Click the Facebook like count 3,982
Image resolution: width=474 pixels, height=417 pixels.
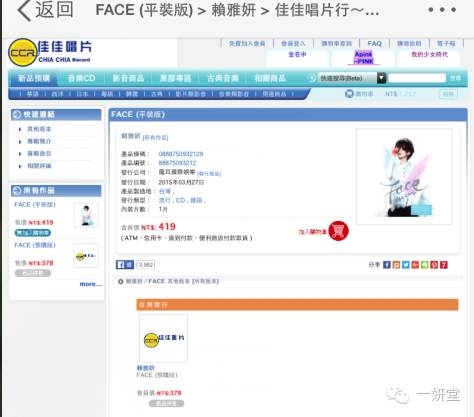[145, 265]
